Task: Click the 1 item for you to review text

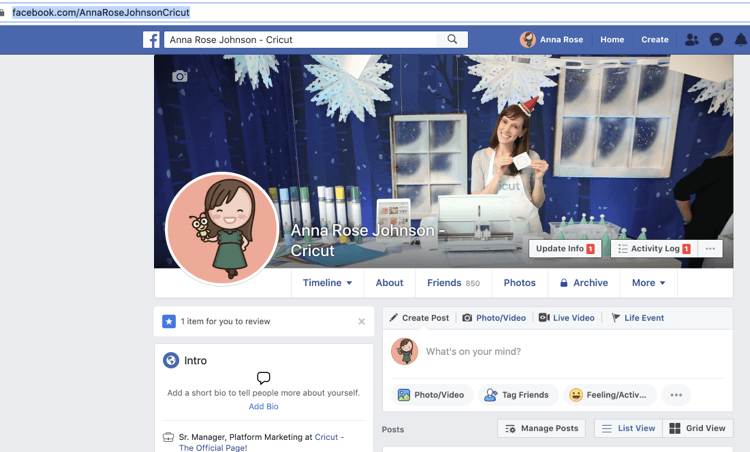Action: 225,321
